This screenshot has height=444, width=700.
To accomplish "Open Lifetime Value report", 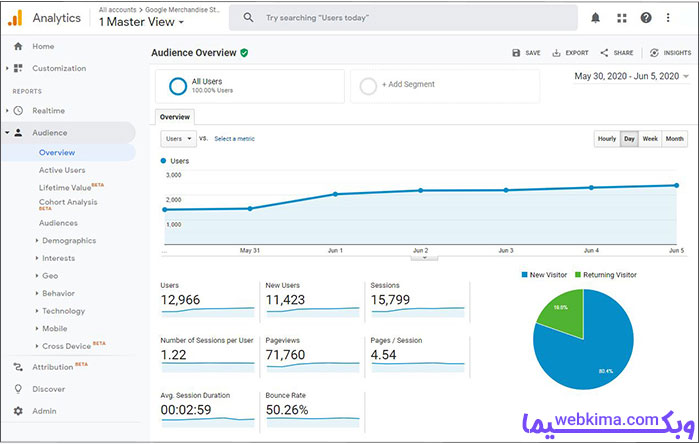I will coord(65,187).
